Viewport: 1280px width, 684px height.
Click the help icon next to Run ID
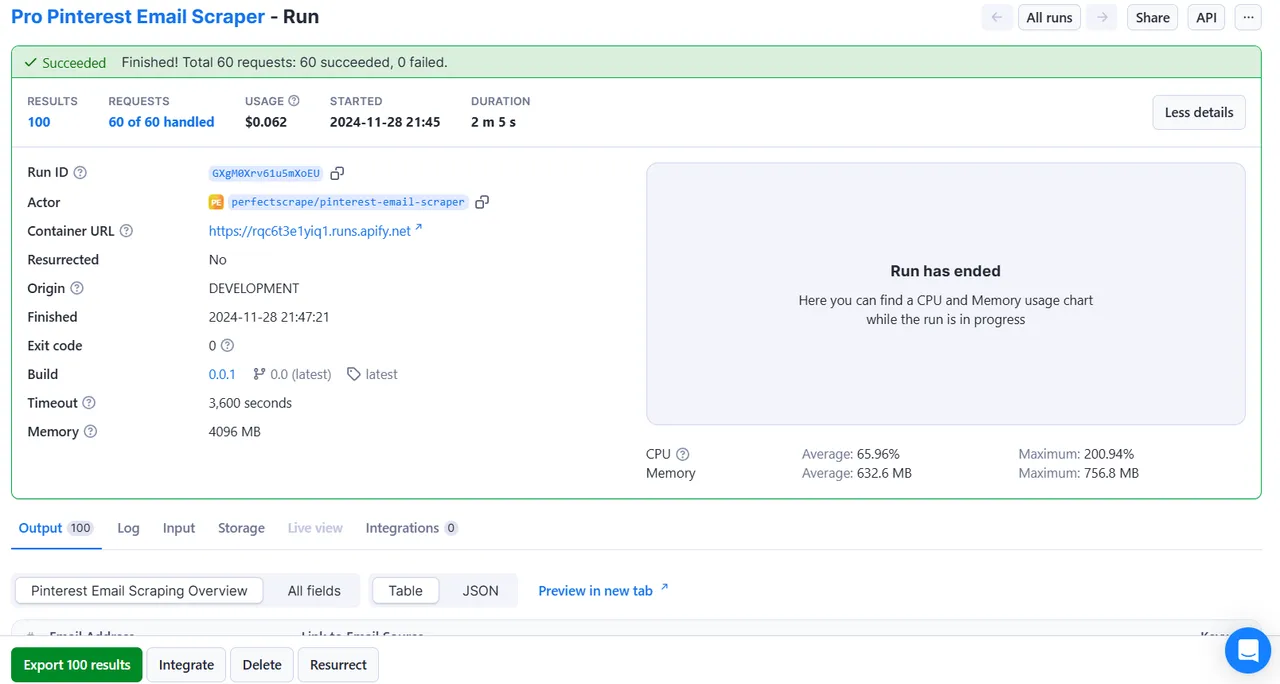(x=80, y=172)
